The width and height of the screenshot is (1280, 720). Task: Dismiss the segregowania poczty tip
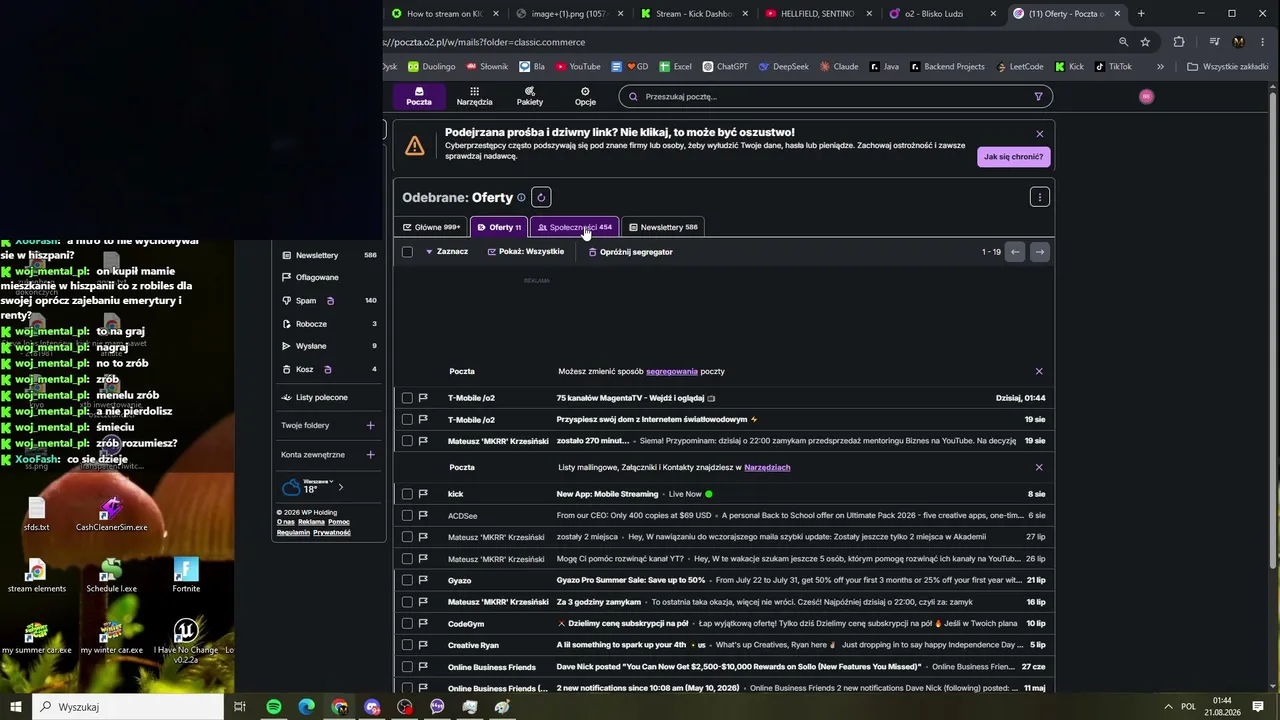click(x=1039, y=372)
